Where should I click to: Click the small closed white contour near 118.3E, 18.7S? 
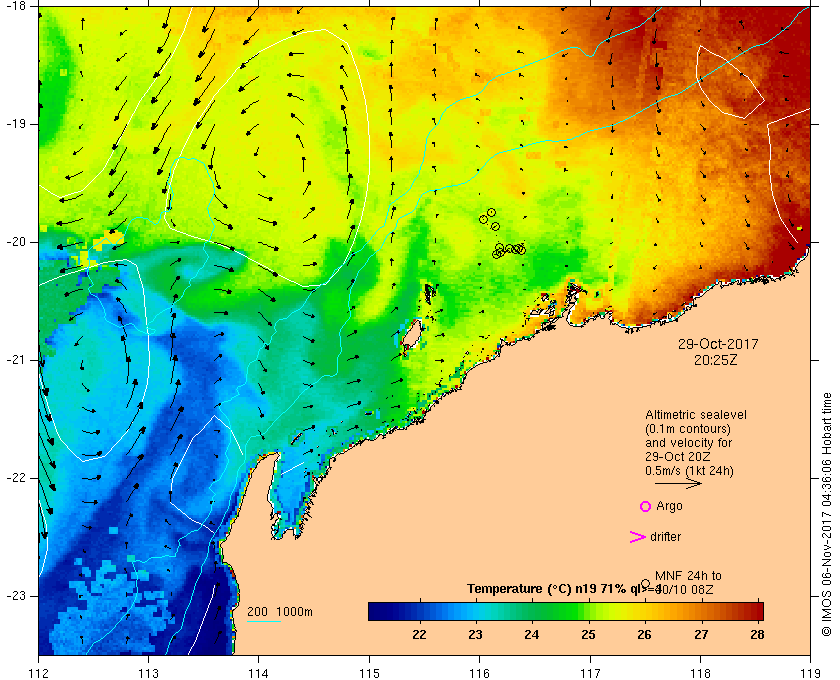tap(730, 82)
